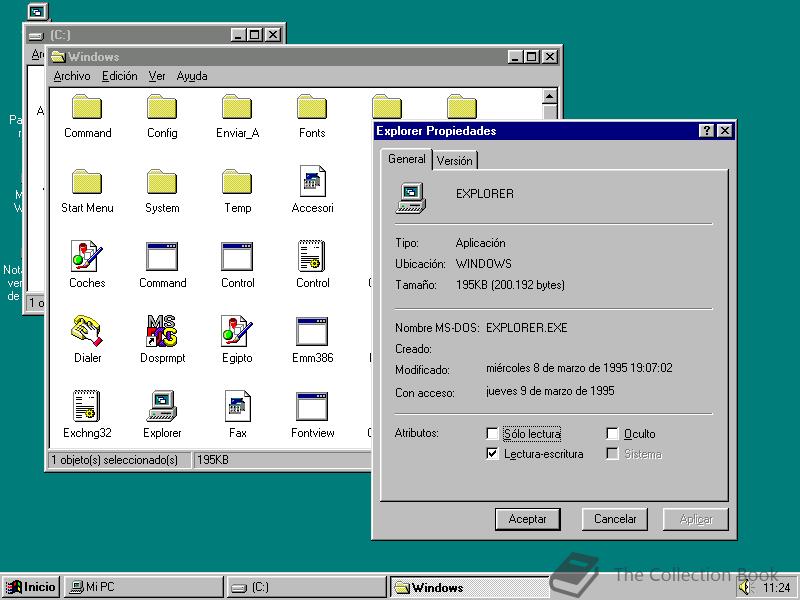Select the Command program icon
The height and width of the screenshot is (600, 800).
(x=162, y=257)
